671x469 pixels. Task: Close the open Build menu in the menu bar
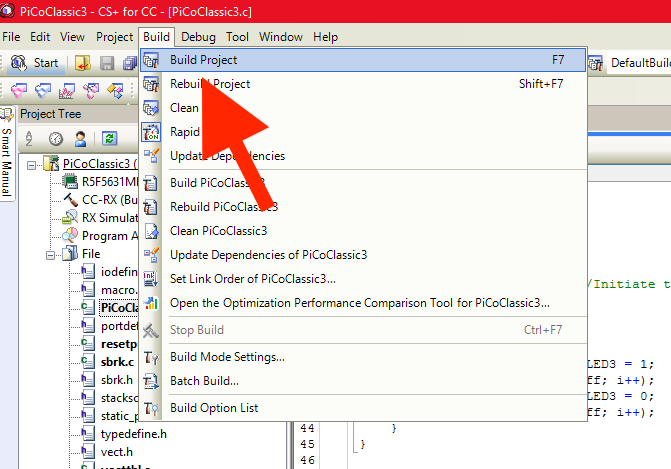pyautogui.click(x=156, y=37)
